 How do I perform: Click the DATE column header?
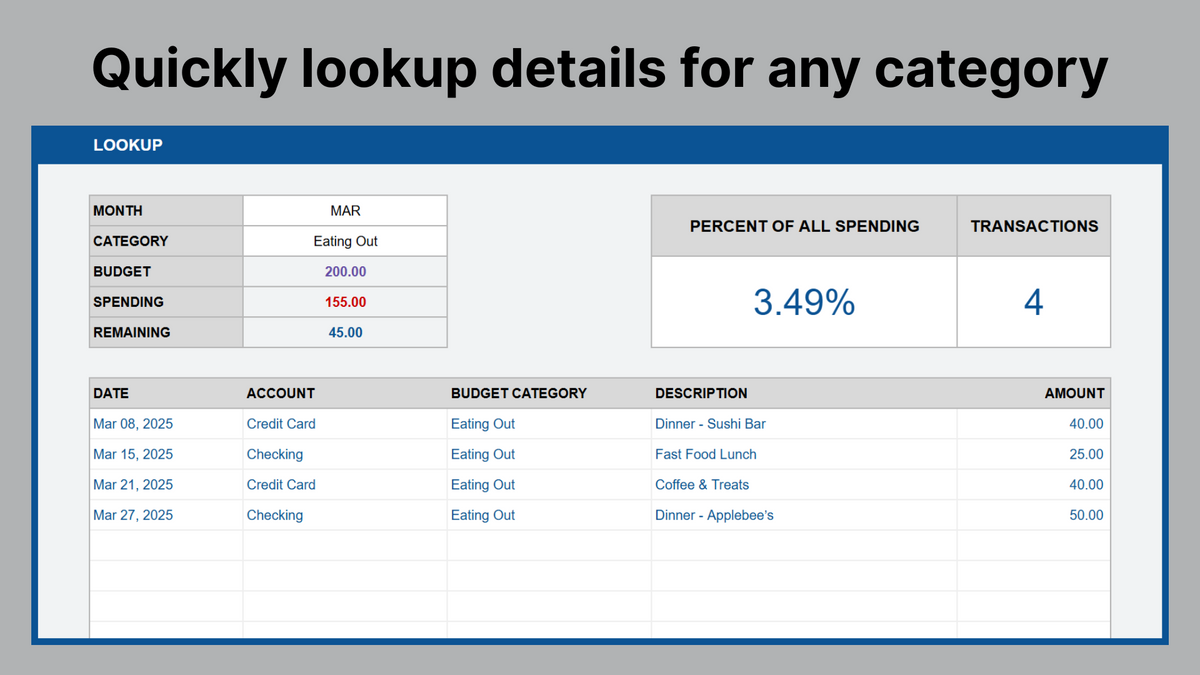tap(166, 393)
